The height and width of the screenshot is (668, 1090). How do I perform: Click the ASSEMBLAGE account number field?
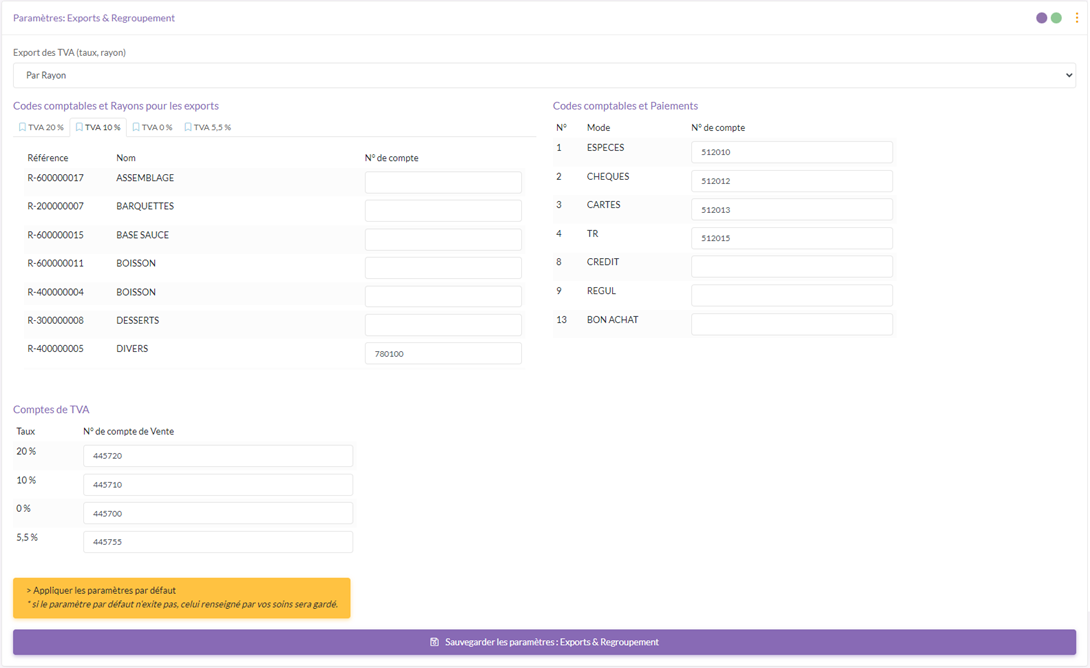[x=443, y=182]
